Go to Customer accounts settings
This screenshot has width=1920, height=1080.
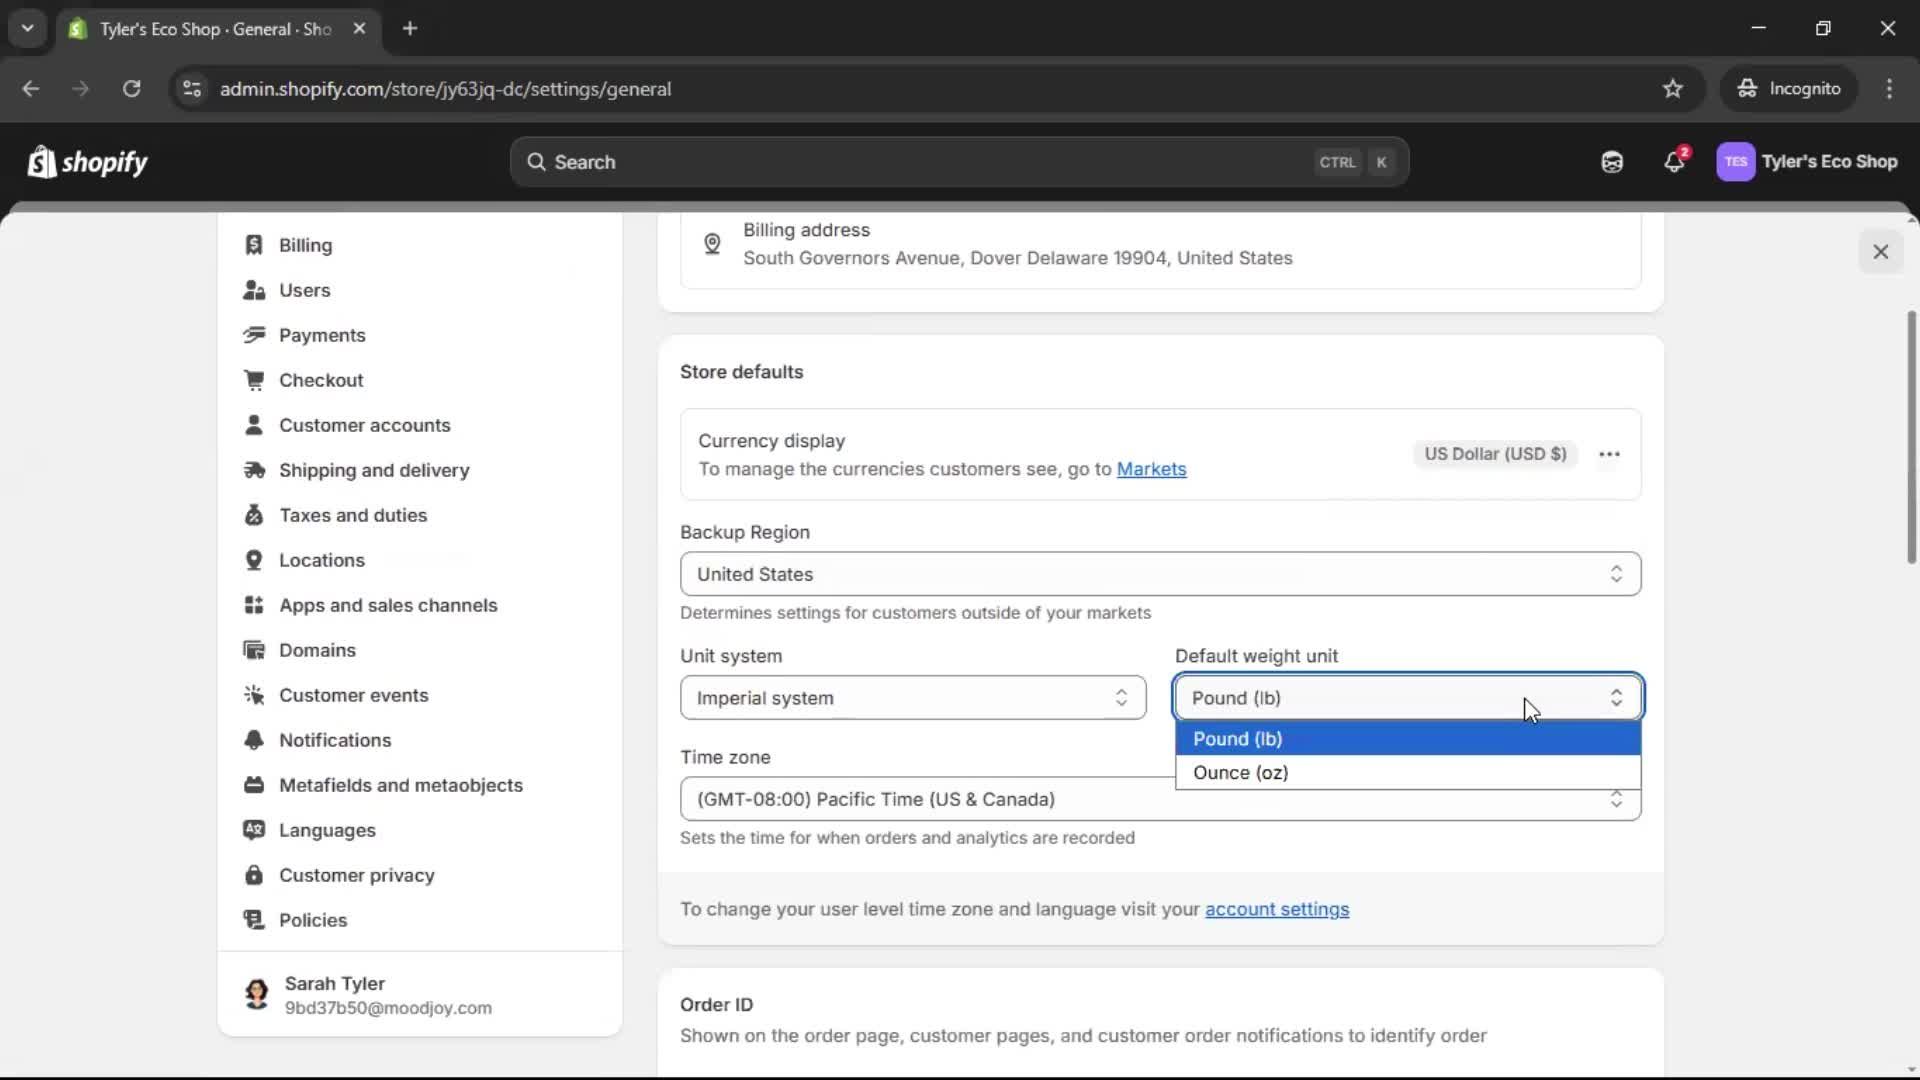(x=365, y=425)
